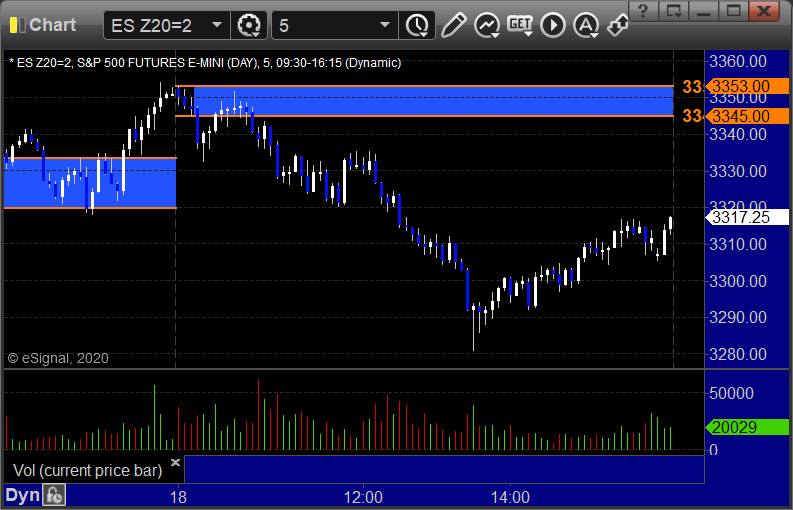Click the Dyn dynamic scaling label
The image size is (793, 510).
(22, 495)
